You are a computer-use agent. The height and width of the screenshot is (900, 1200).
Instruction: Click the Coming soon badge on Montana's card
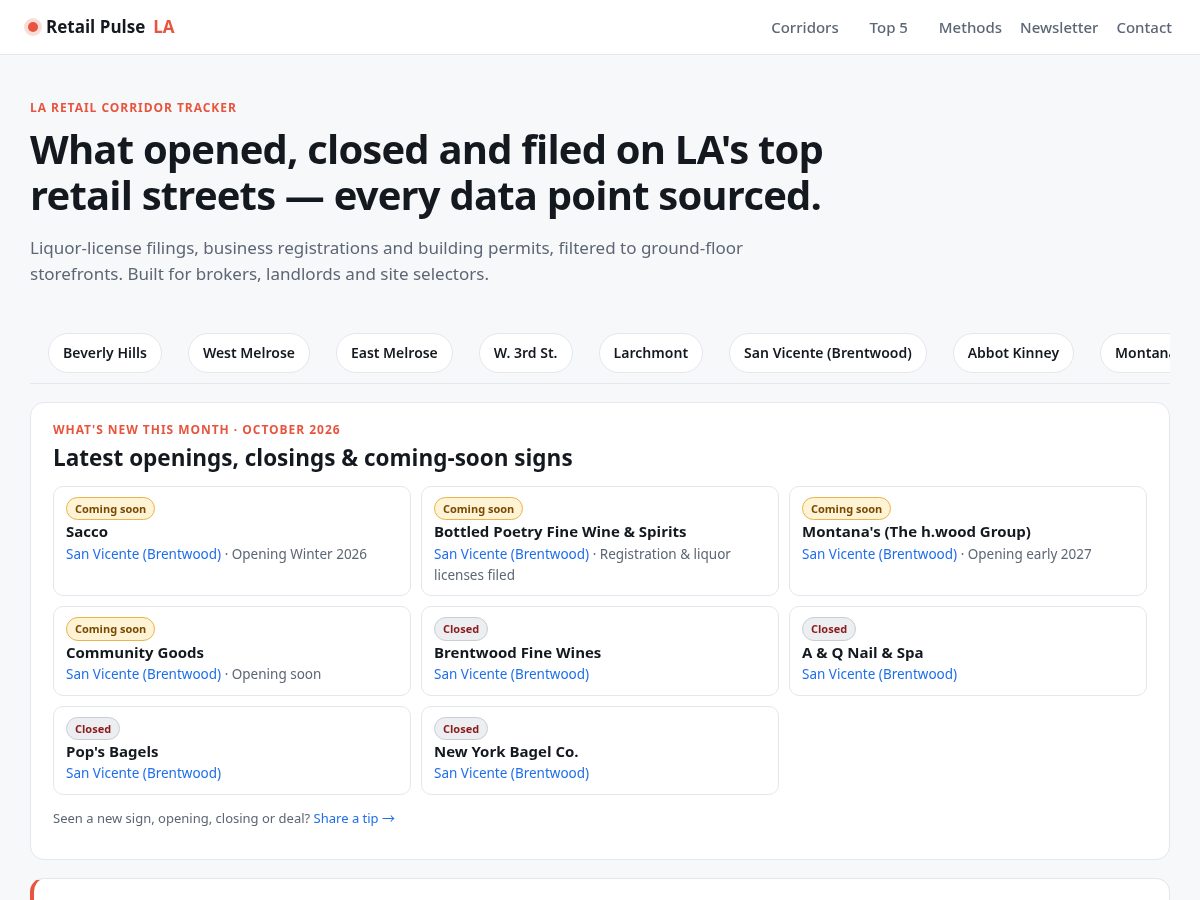point(846,509)
